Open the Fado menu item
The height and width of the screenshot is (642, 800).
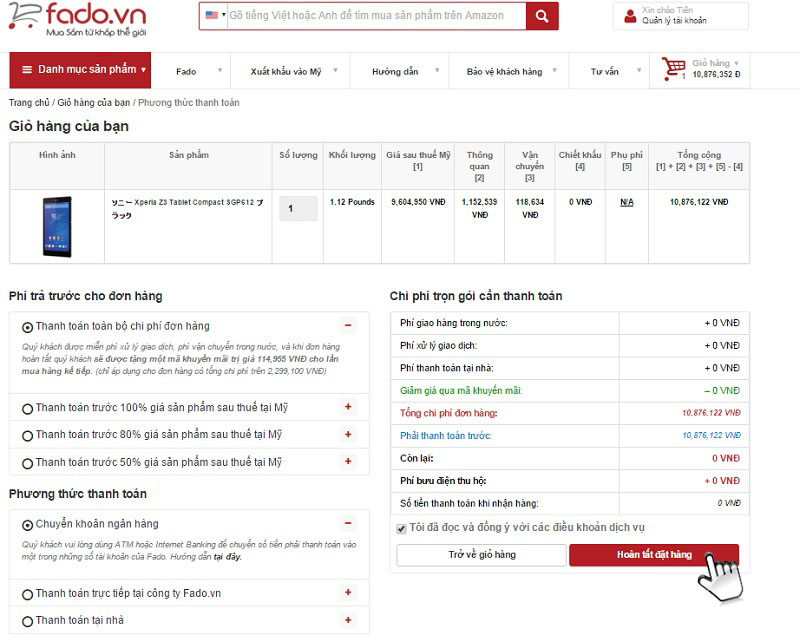click(x=186, y=71)
